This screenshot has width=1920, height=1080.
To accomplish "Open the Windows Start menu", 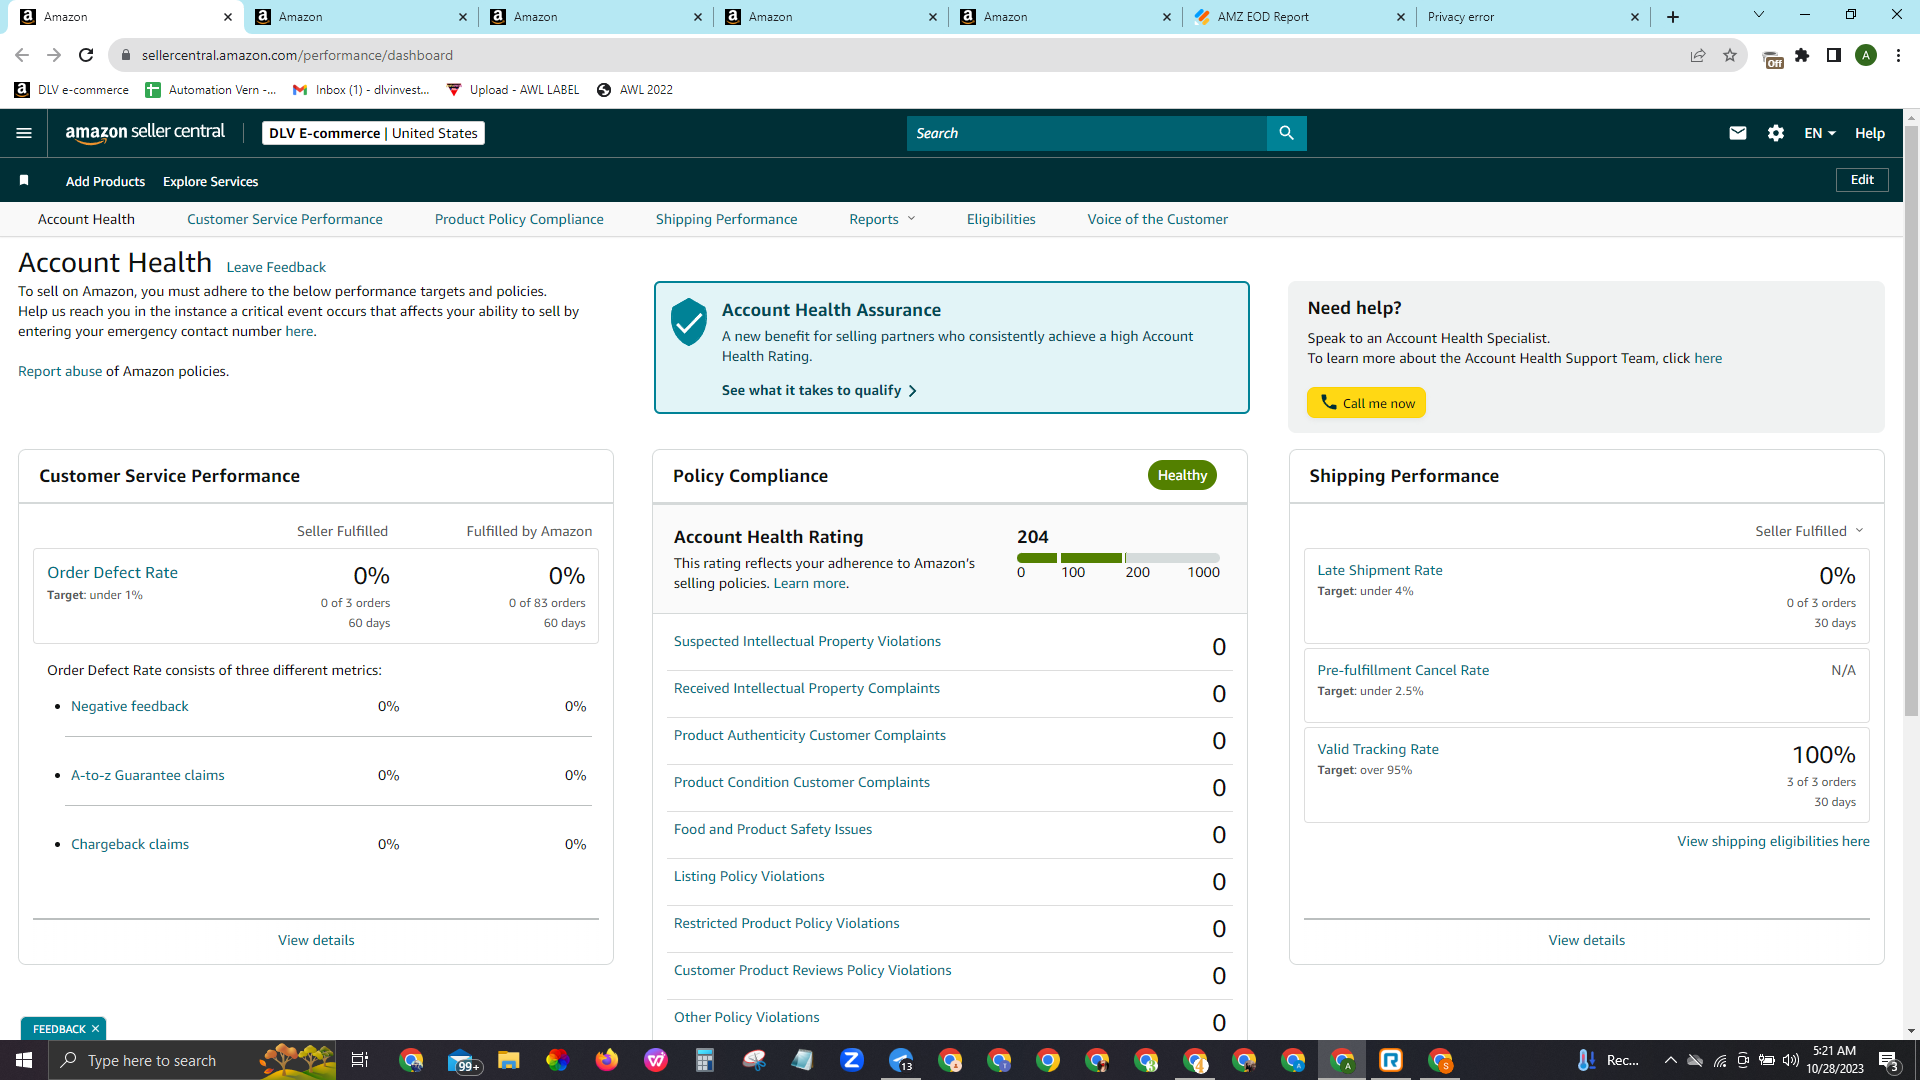I will click(24, 1060).
